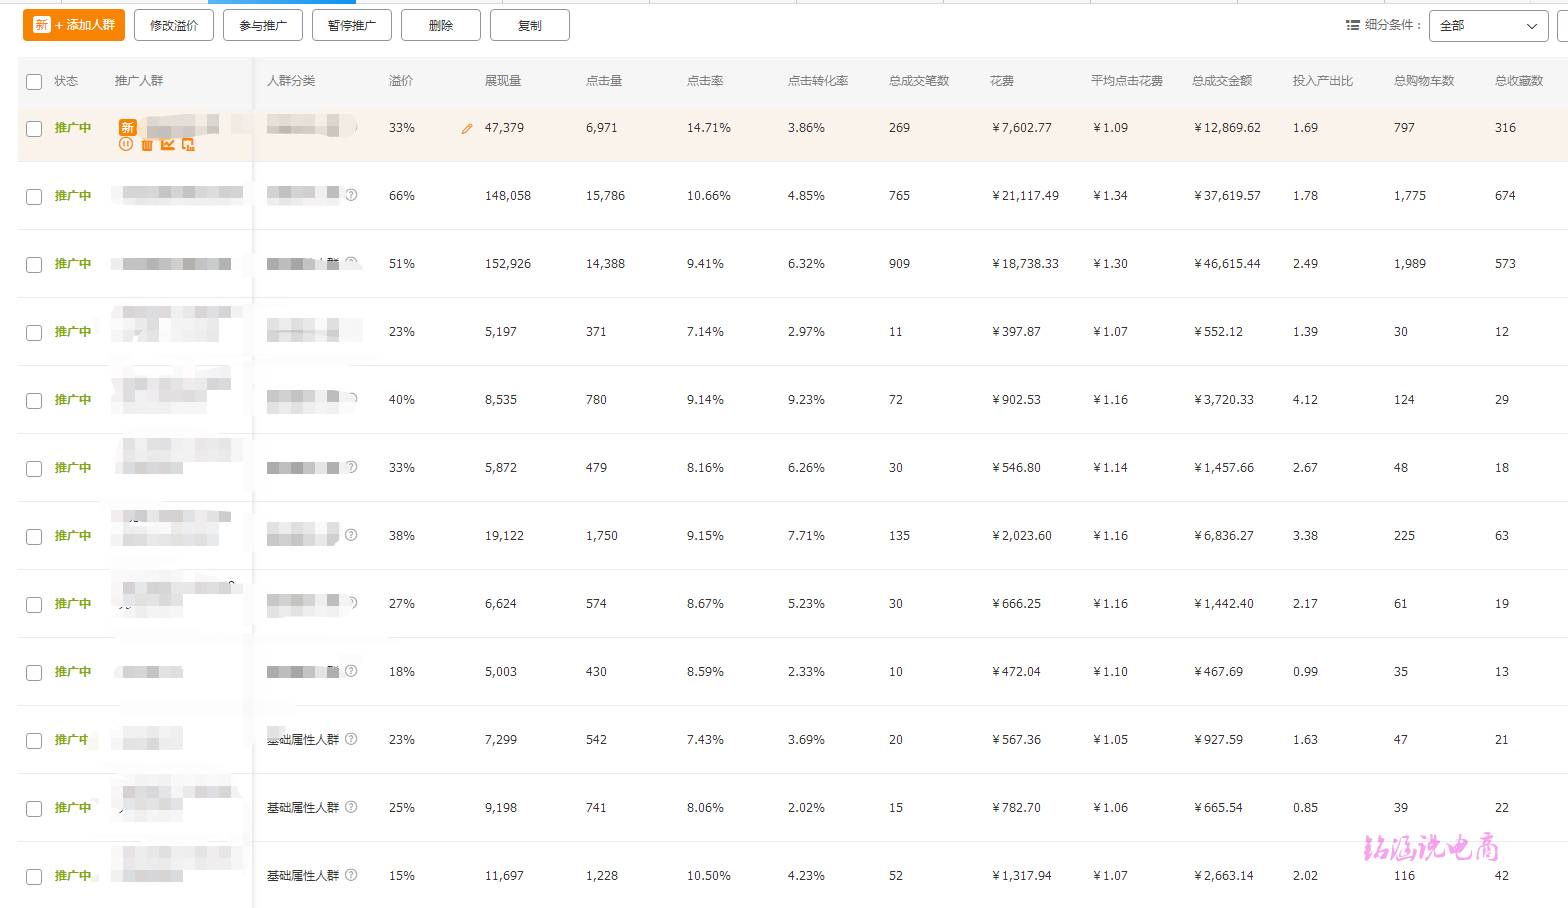Viewport: 1568px width, 908px height.
Task: Click the 总成交金额 column header
Action: (x=1222, y=81)
